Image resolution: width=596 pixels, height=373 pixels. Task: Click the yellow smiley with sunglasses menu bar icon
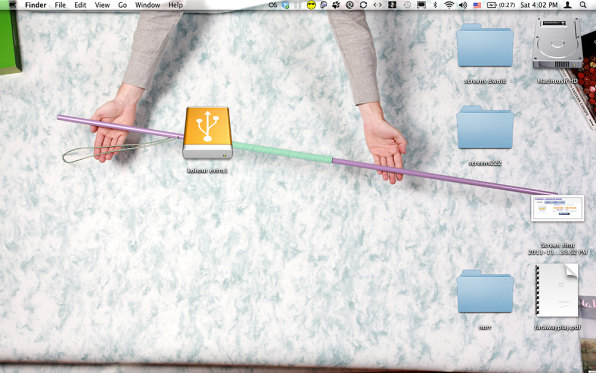pos(311,5)
